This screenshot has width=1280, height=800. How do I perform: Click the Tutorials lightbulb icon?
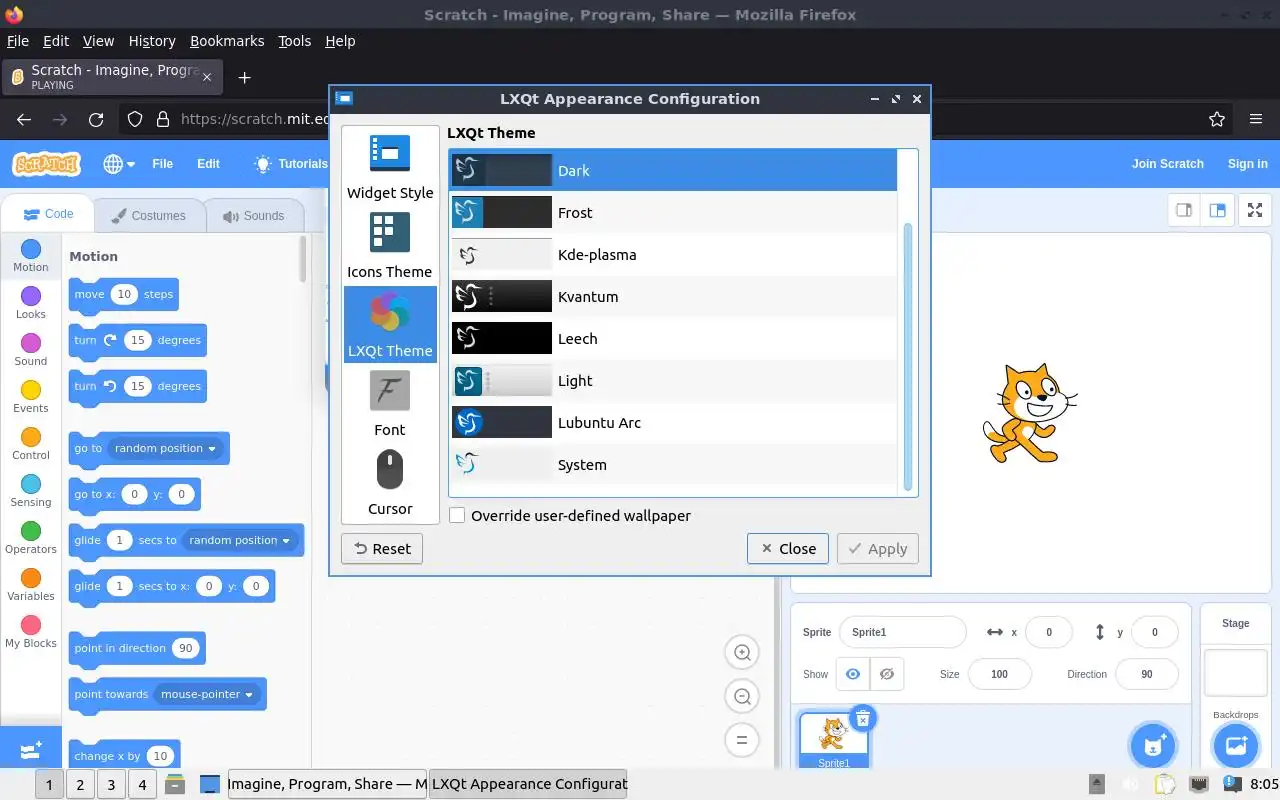tap(262, 164)
